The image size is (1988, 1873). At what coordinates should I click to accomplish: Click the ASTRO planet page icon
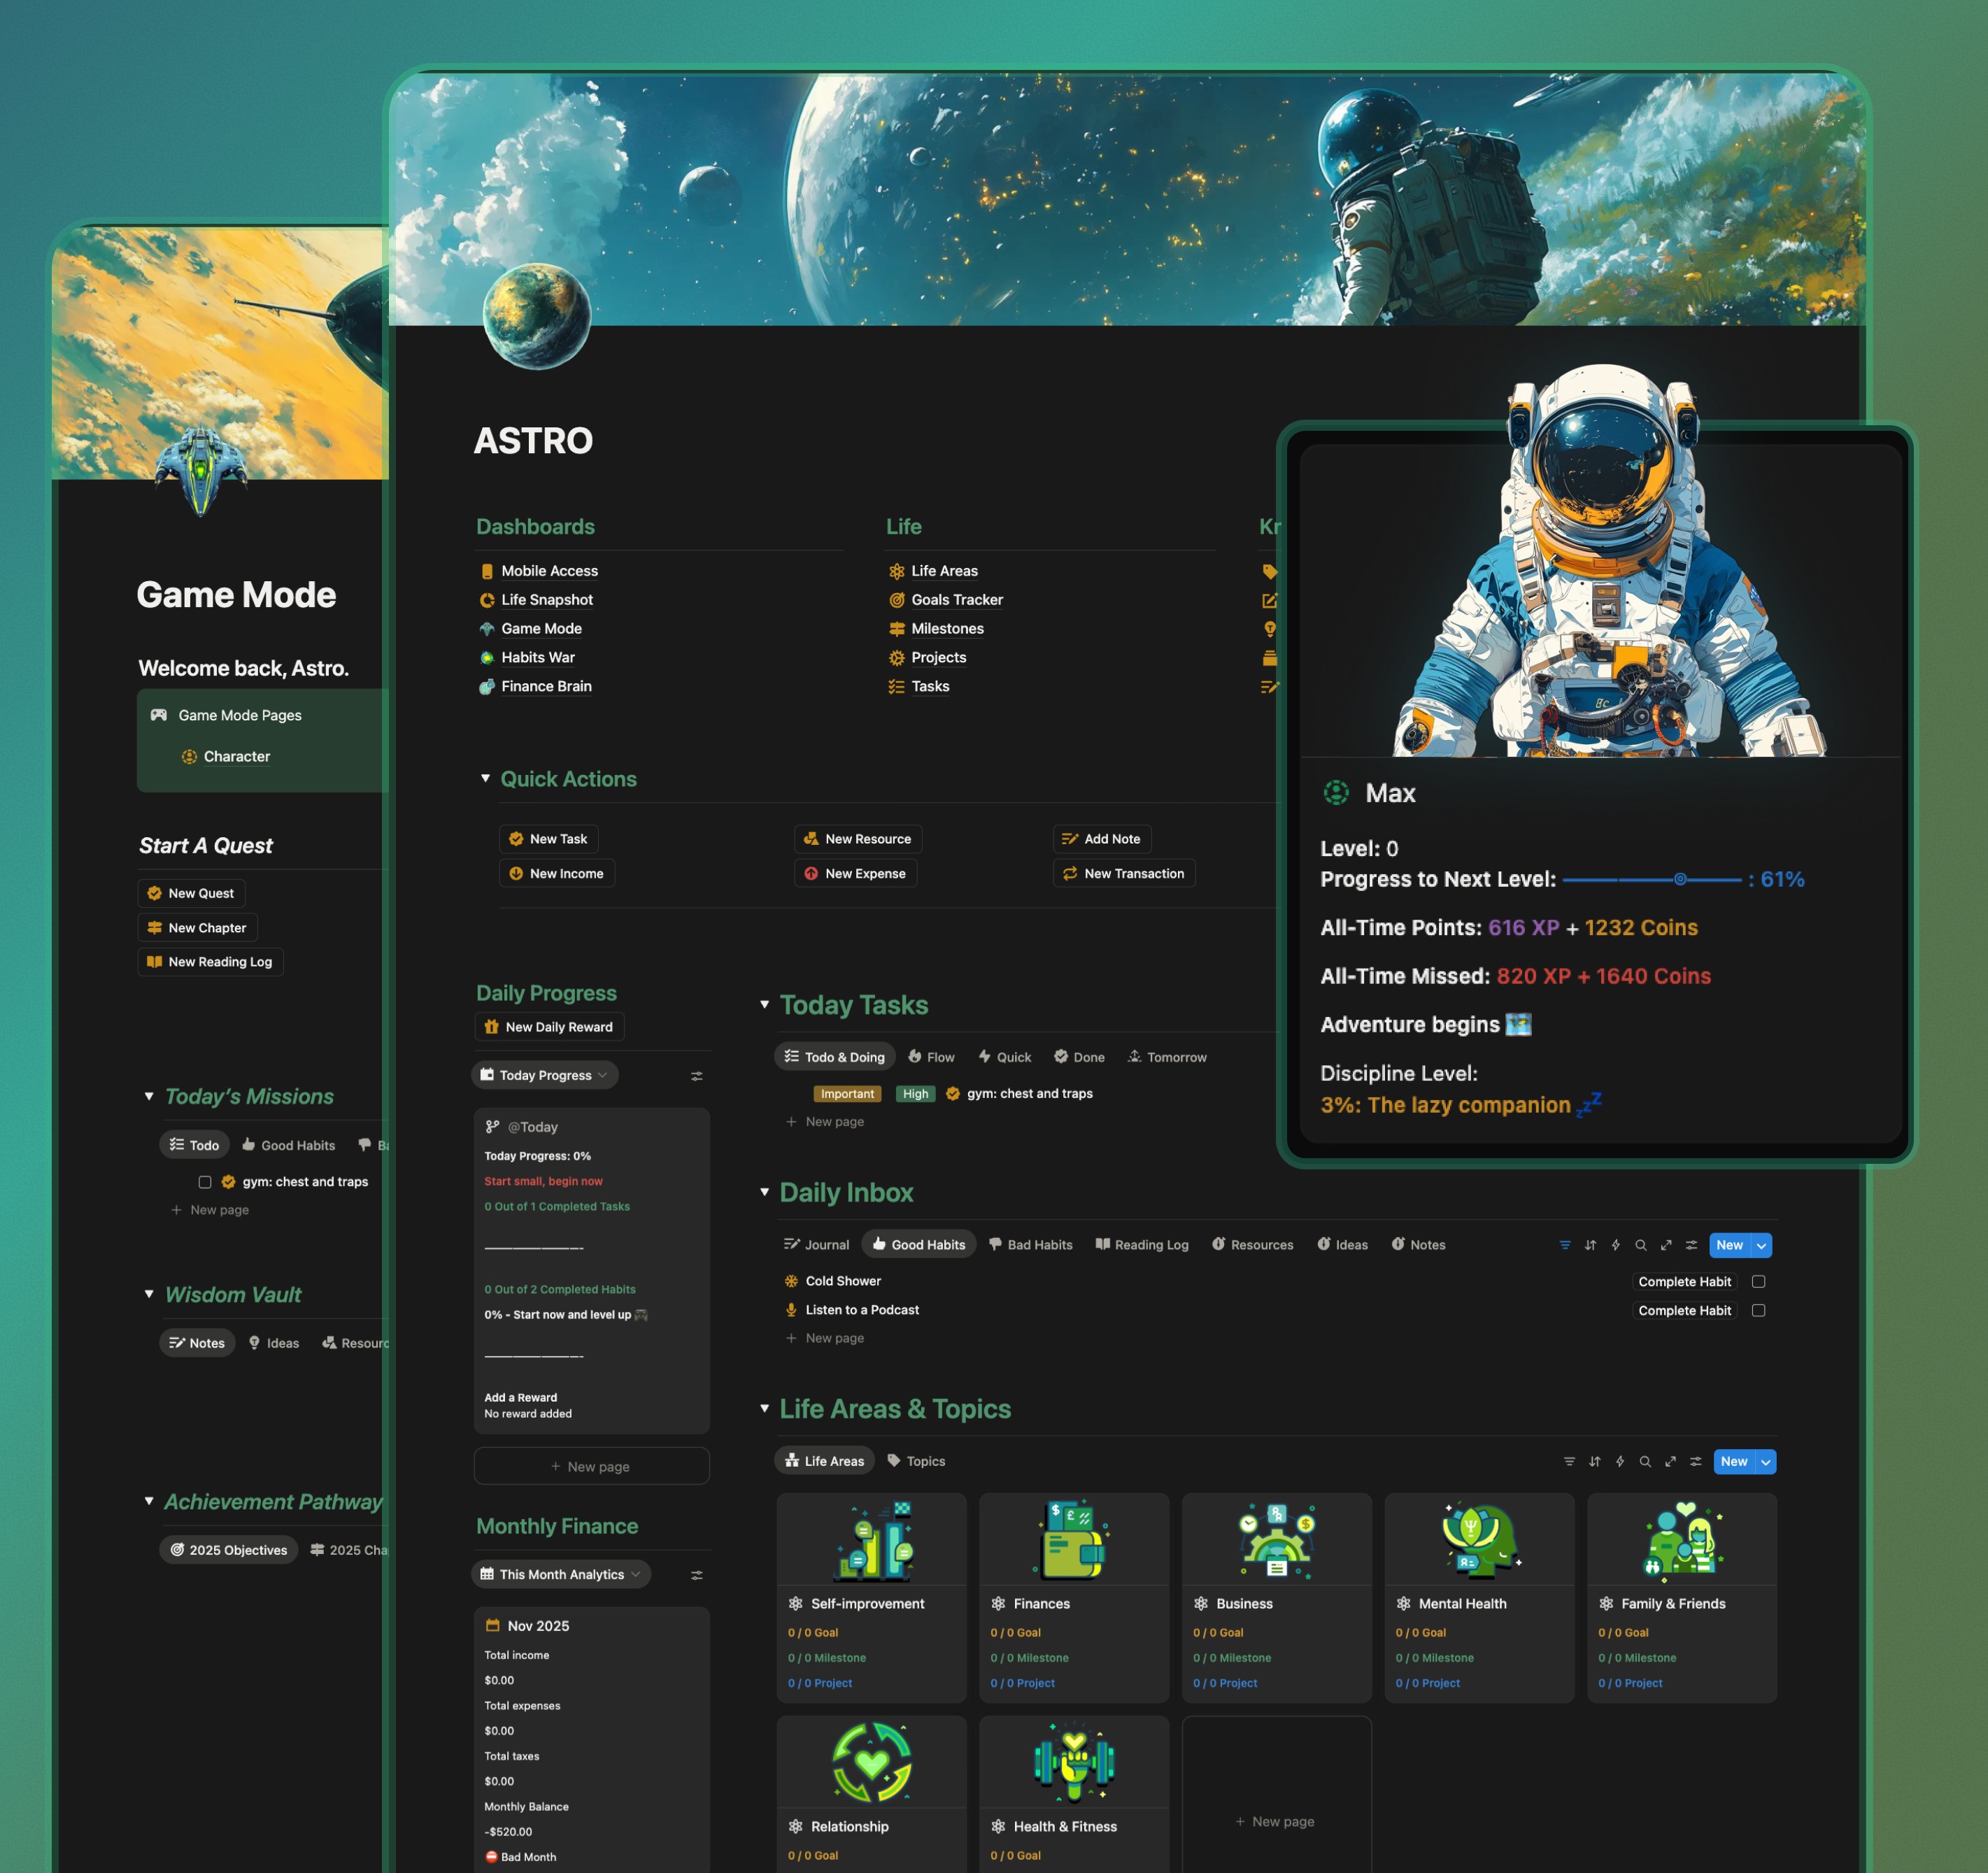pos(537,316)
